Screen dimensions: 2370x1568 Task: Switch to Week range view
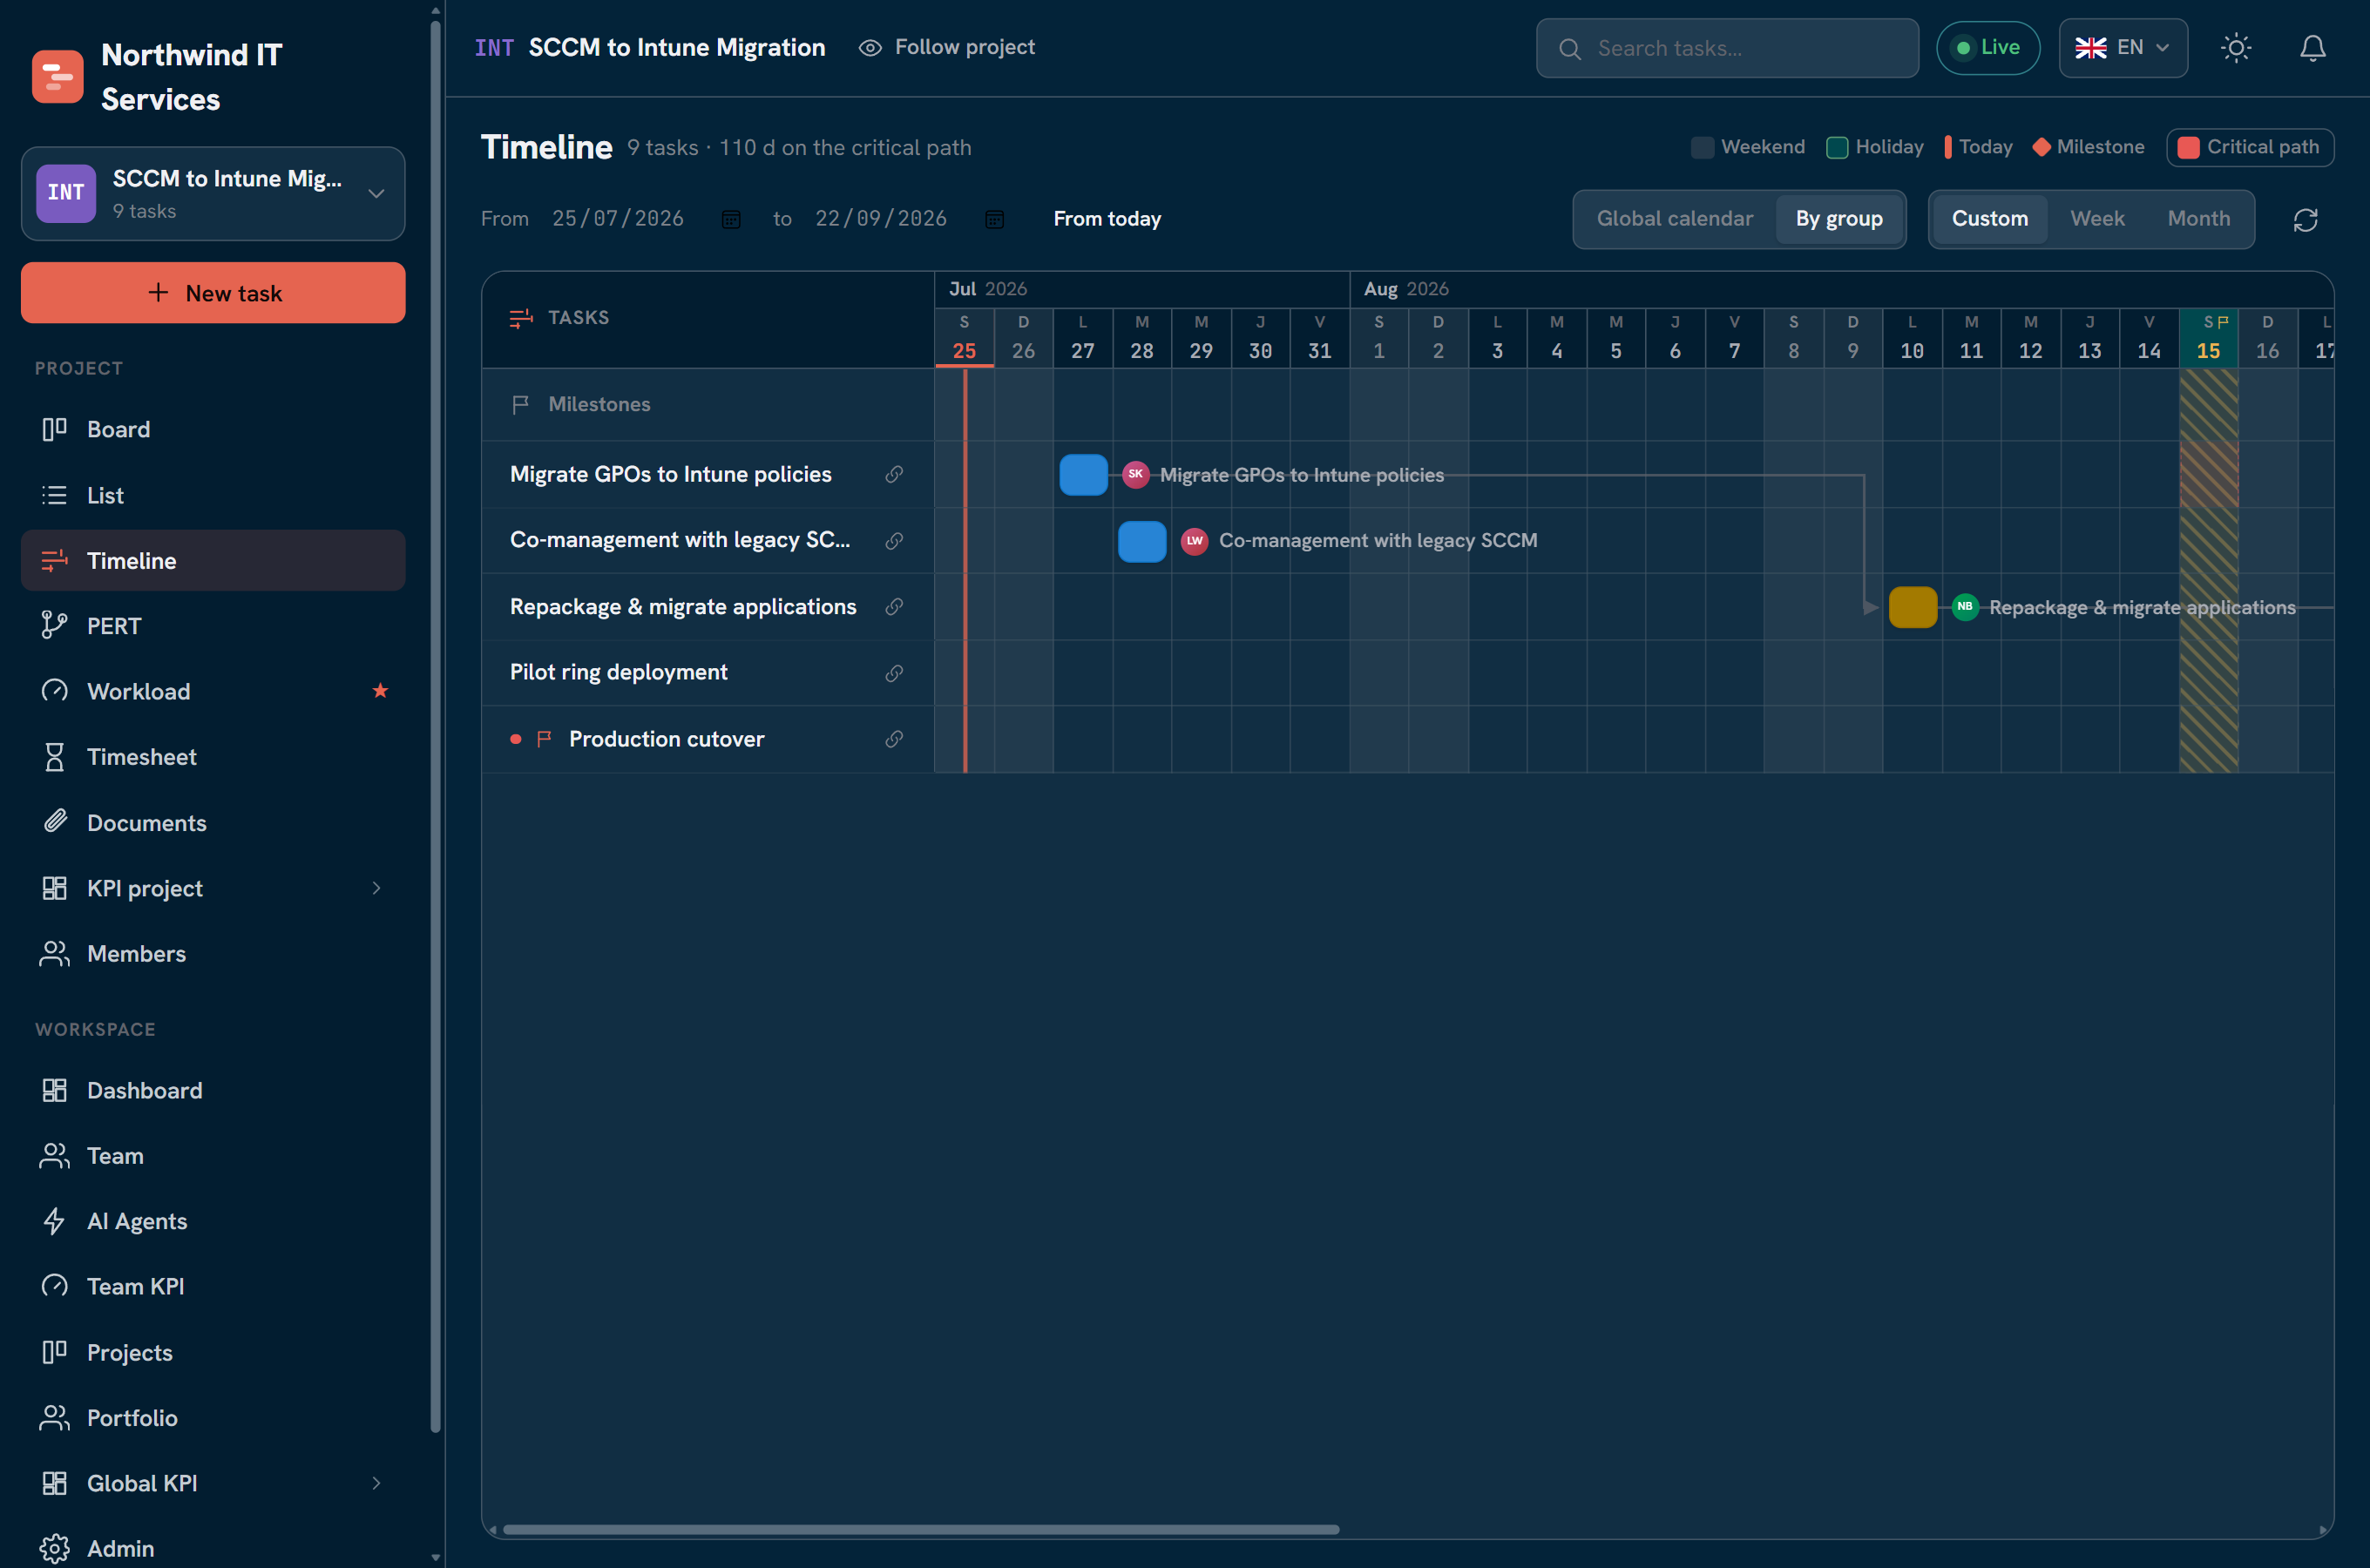coord(2097,219)
